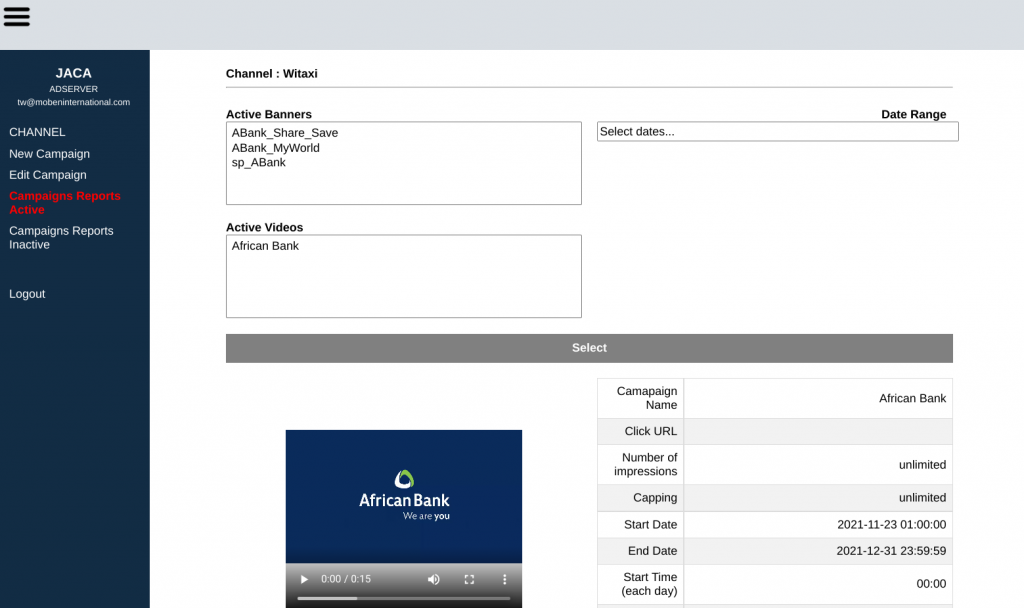Select sp_ABank banner option
The height and width of the screenshot is (608, 1024).
(258, 163)
